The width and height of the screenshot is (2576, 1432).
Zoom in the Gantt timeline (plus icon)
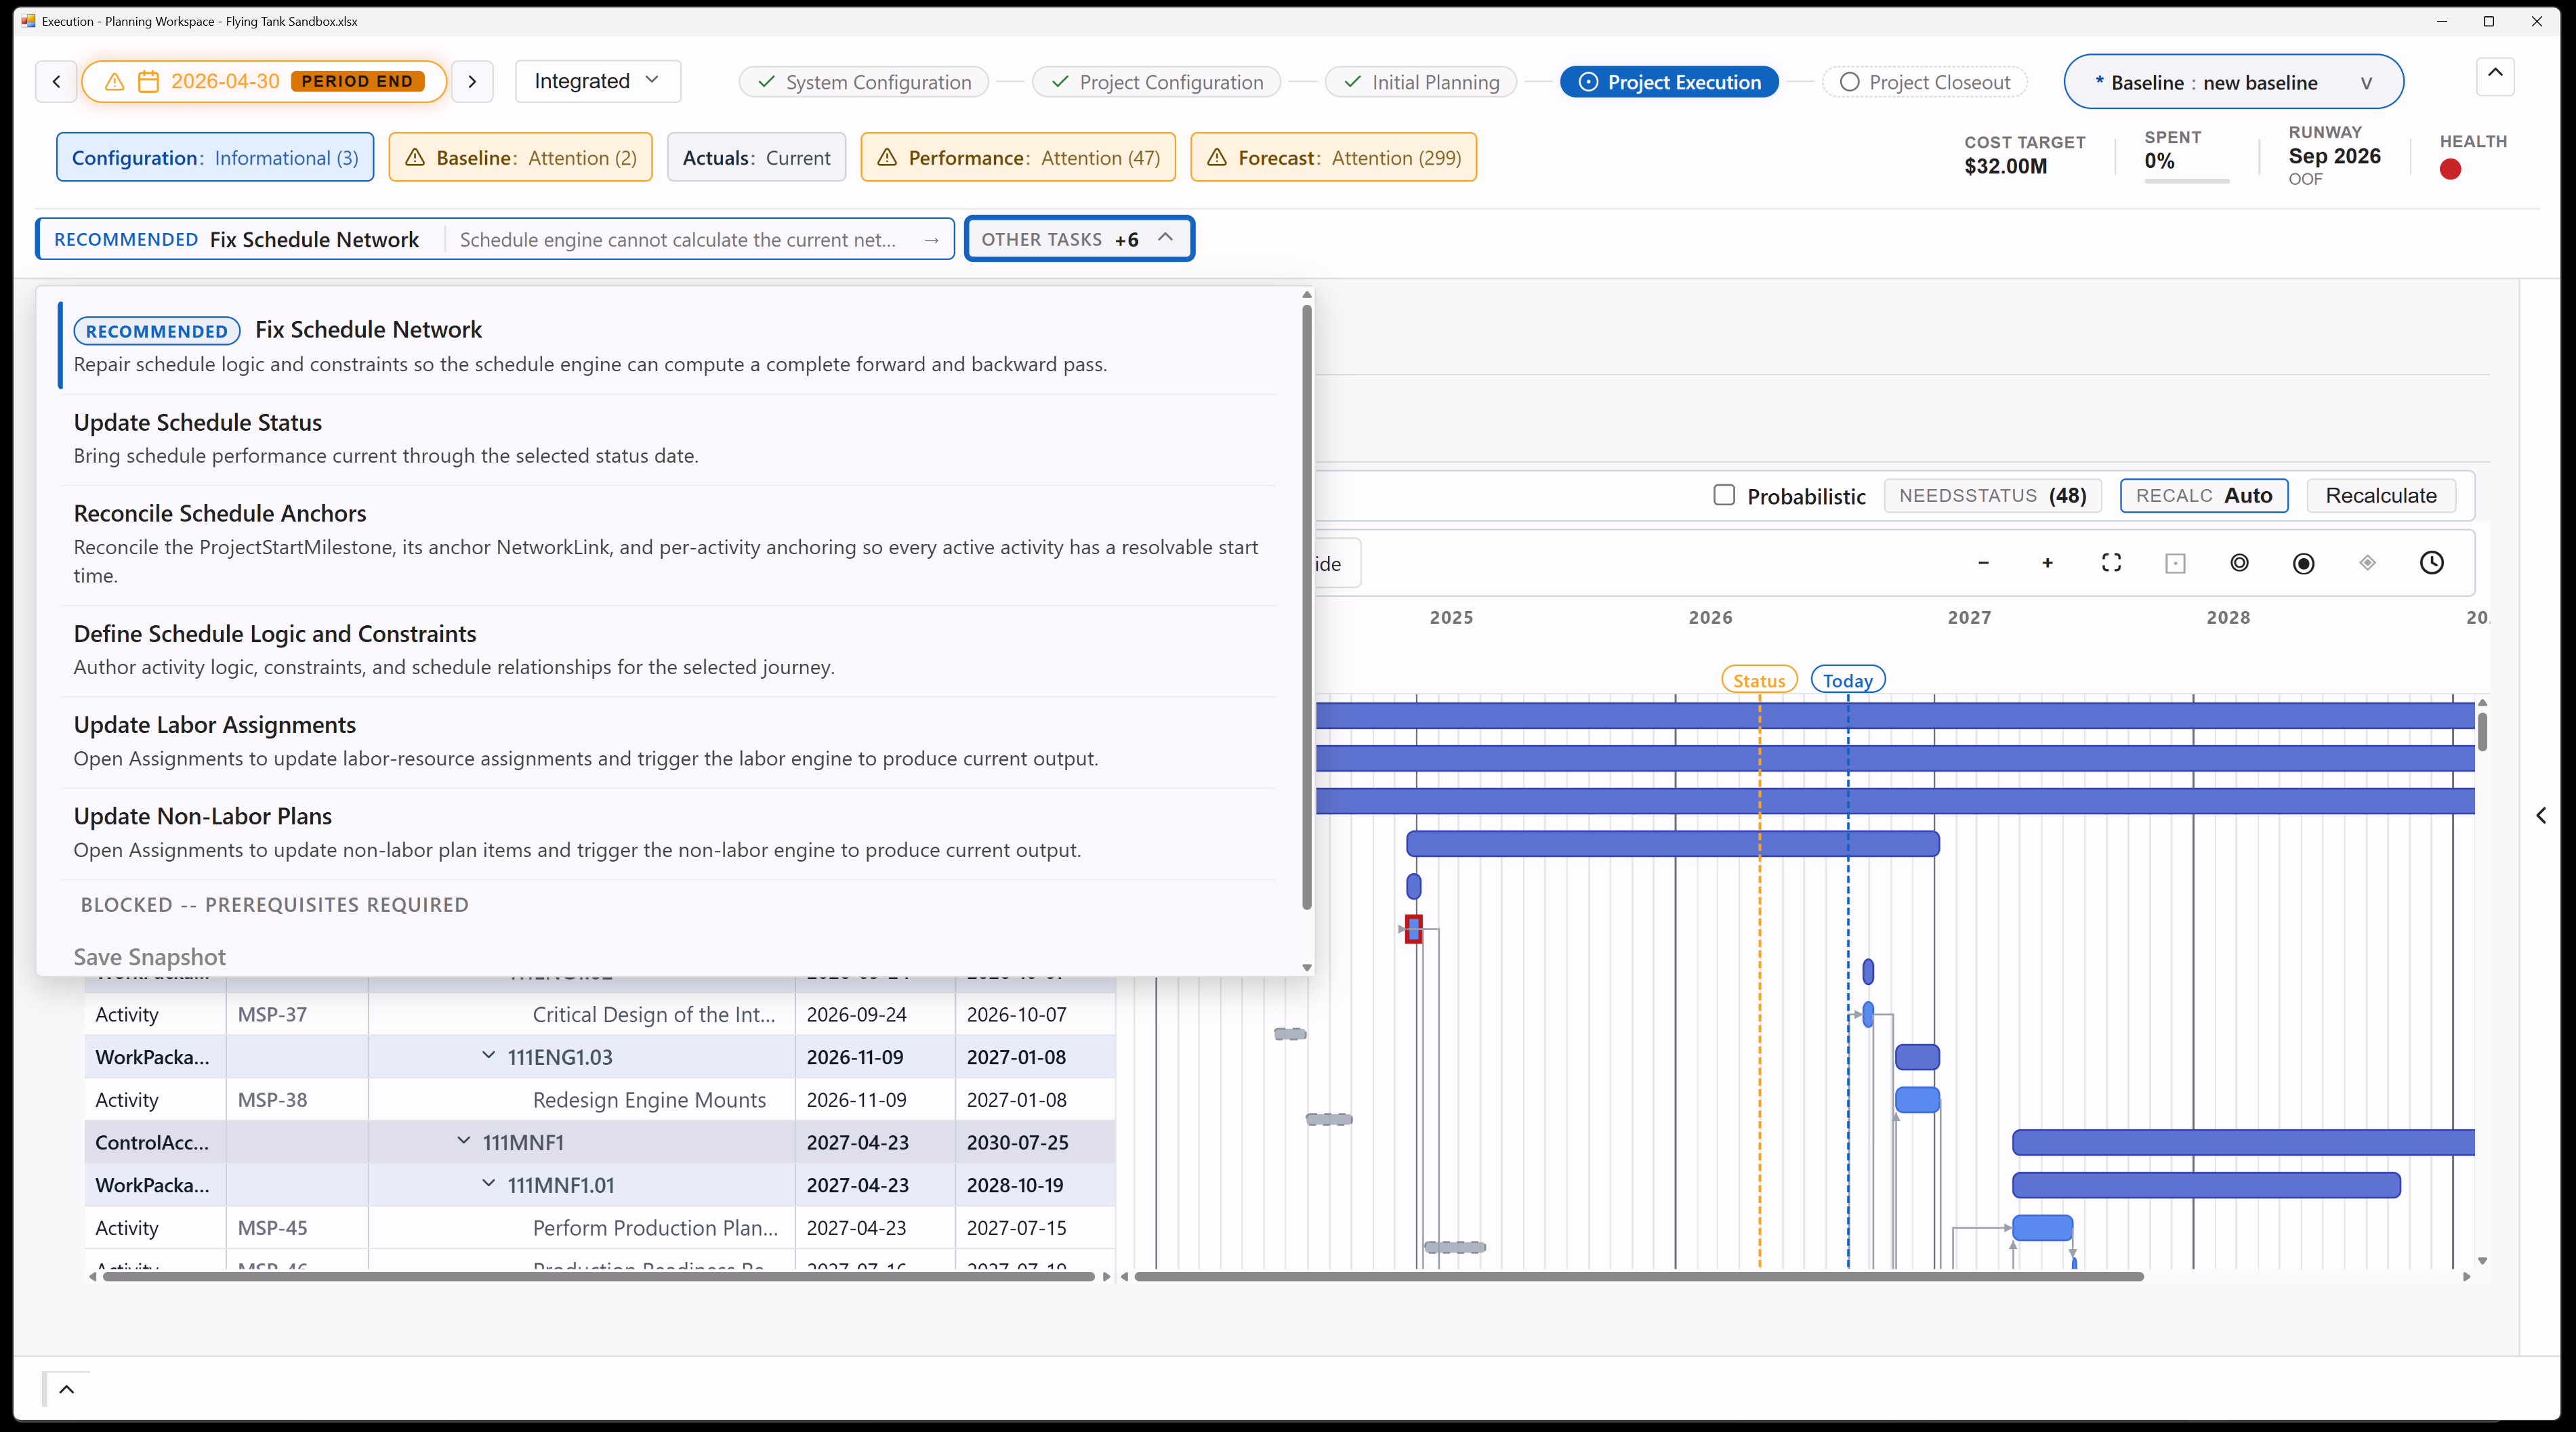2047,563
